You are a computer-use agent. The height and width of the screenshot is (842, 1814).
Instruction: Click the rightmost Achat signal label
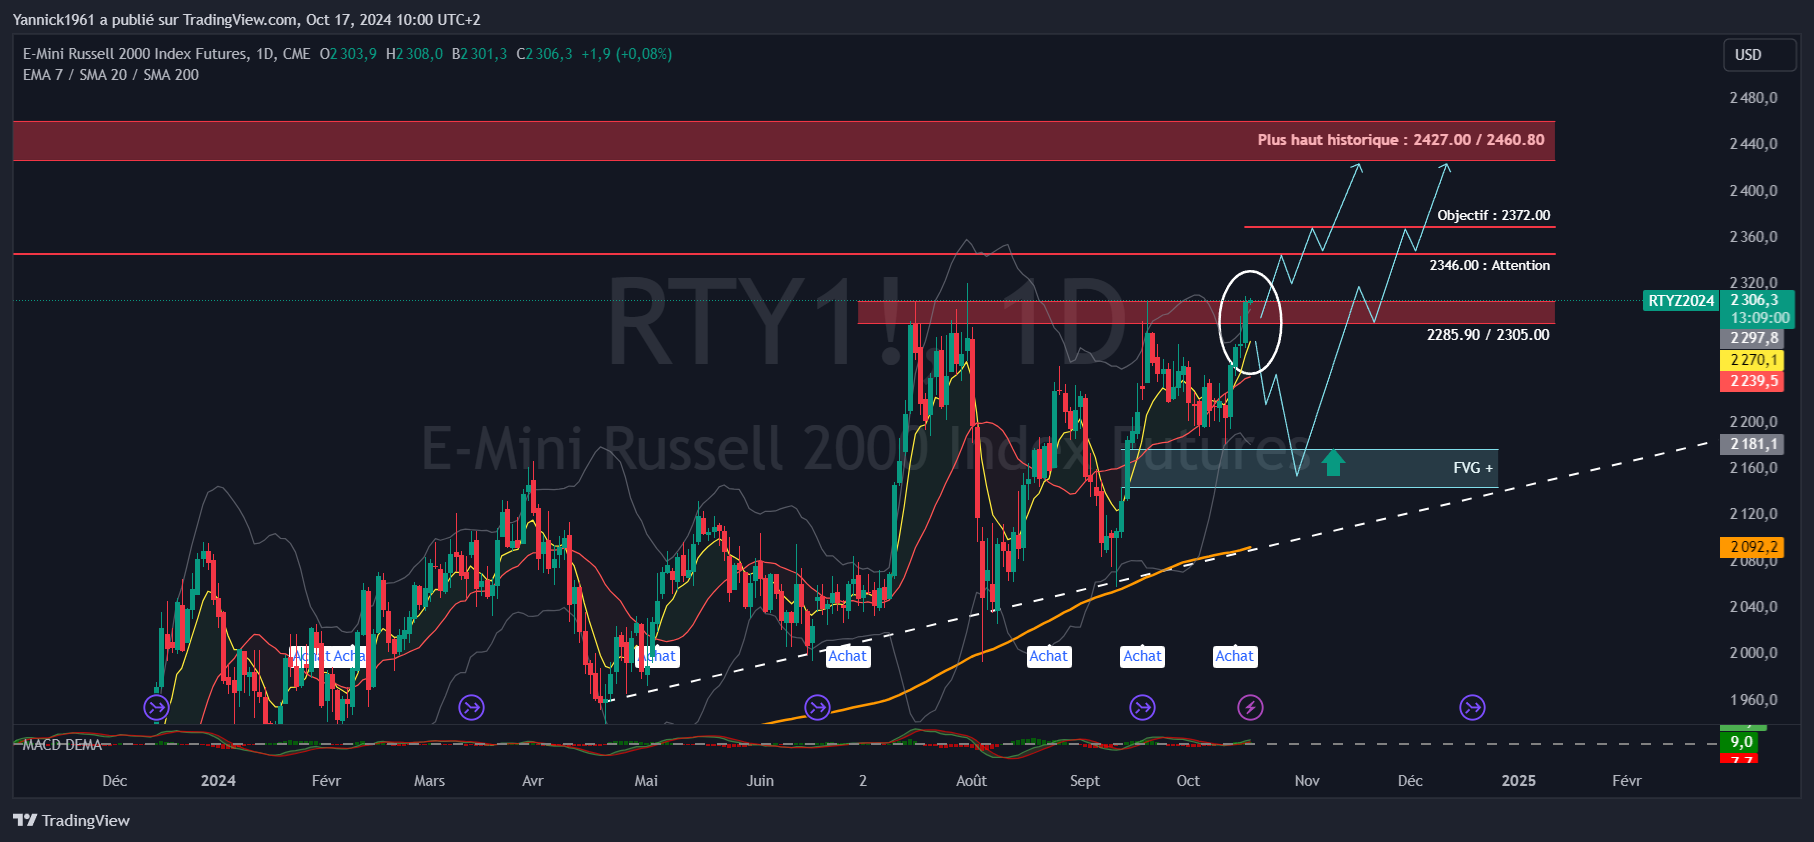click(x=1234, y=656)
